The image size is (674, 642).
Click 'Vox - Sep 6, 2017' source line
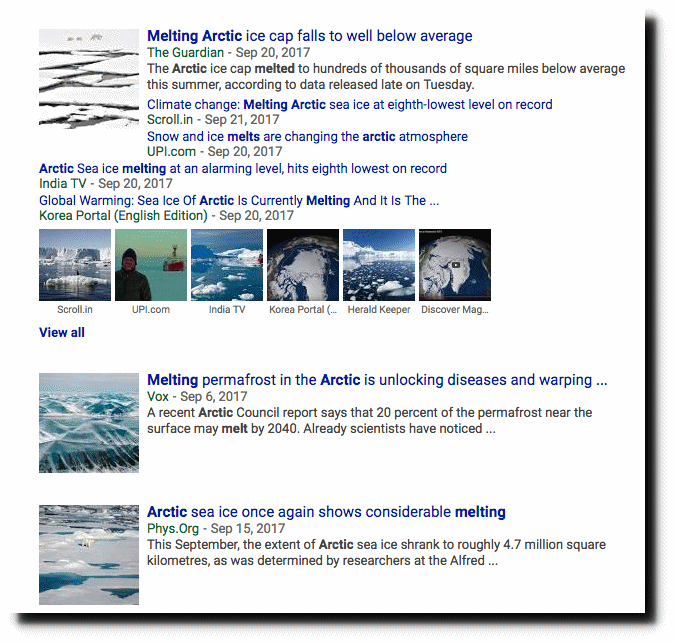197,397
